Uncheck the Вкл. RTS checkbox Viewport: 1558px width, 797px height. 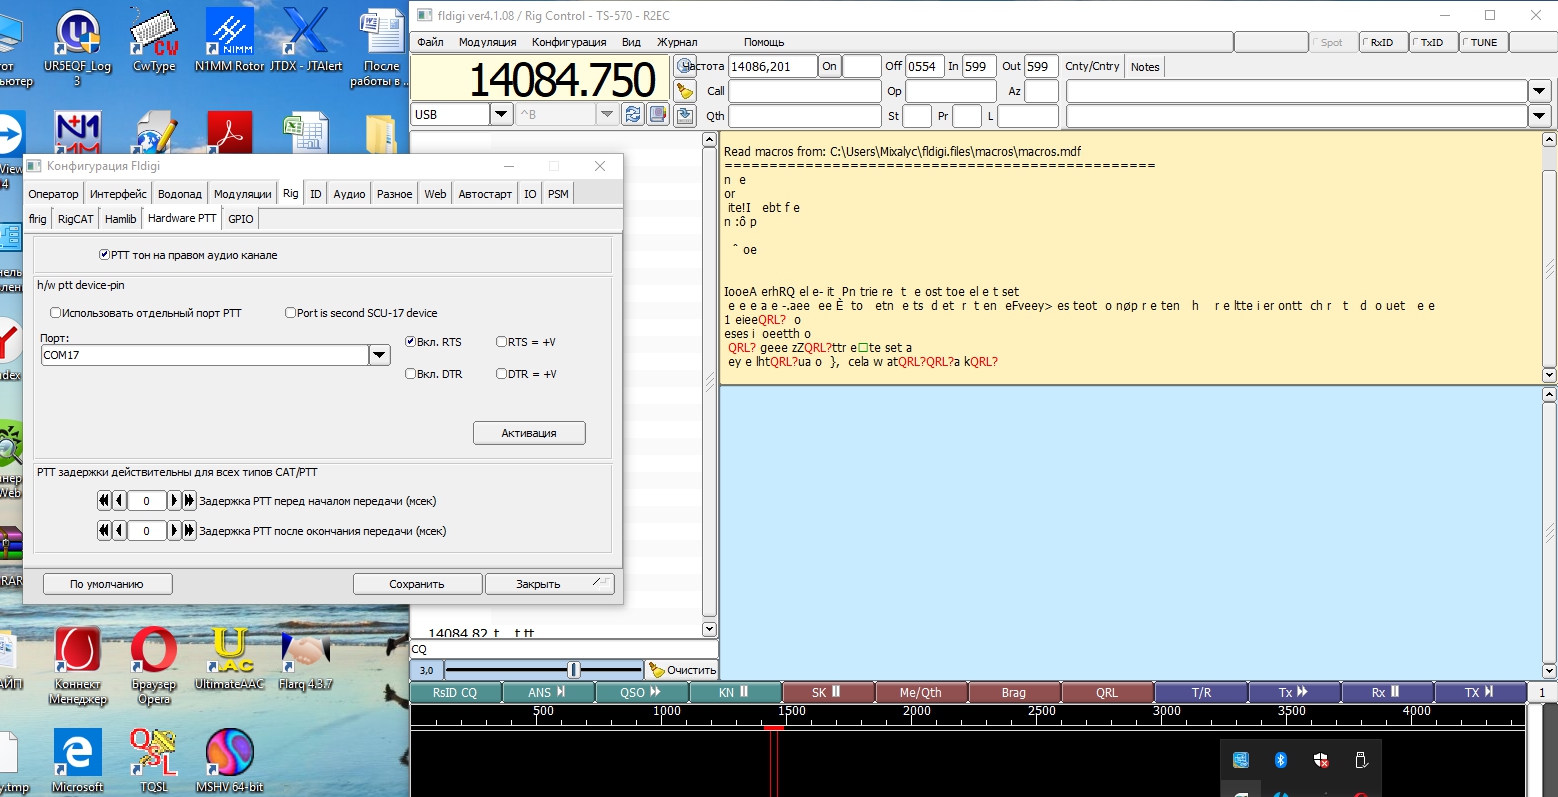tap(410, 342)
